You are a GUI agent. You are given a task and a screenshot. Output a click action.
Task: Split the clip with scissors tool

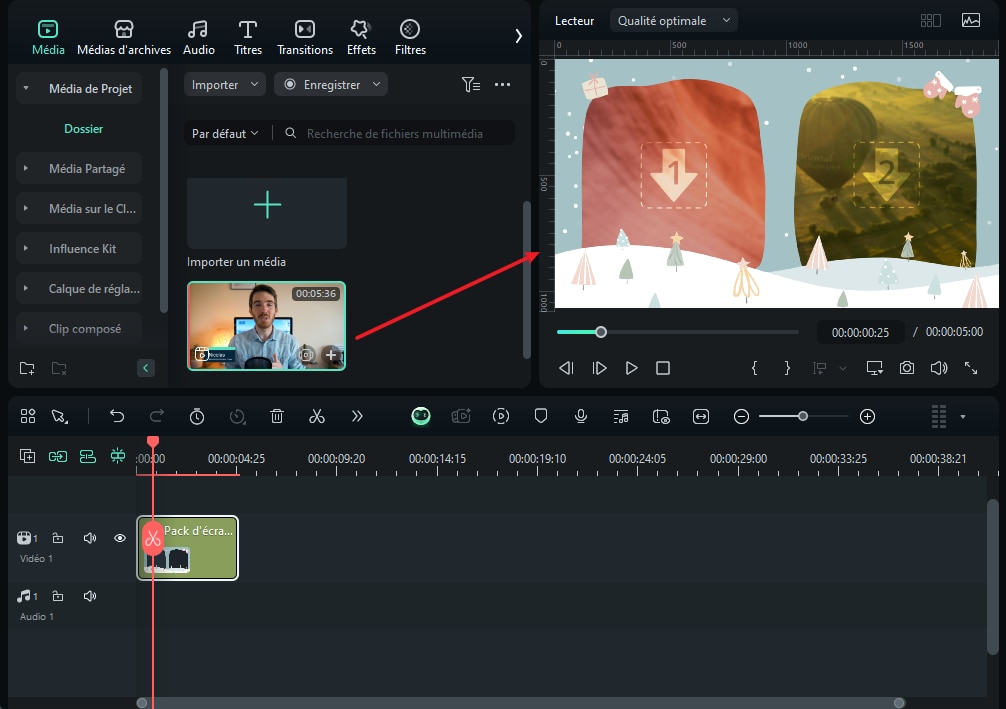[317, 416]
